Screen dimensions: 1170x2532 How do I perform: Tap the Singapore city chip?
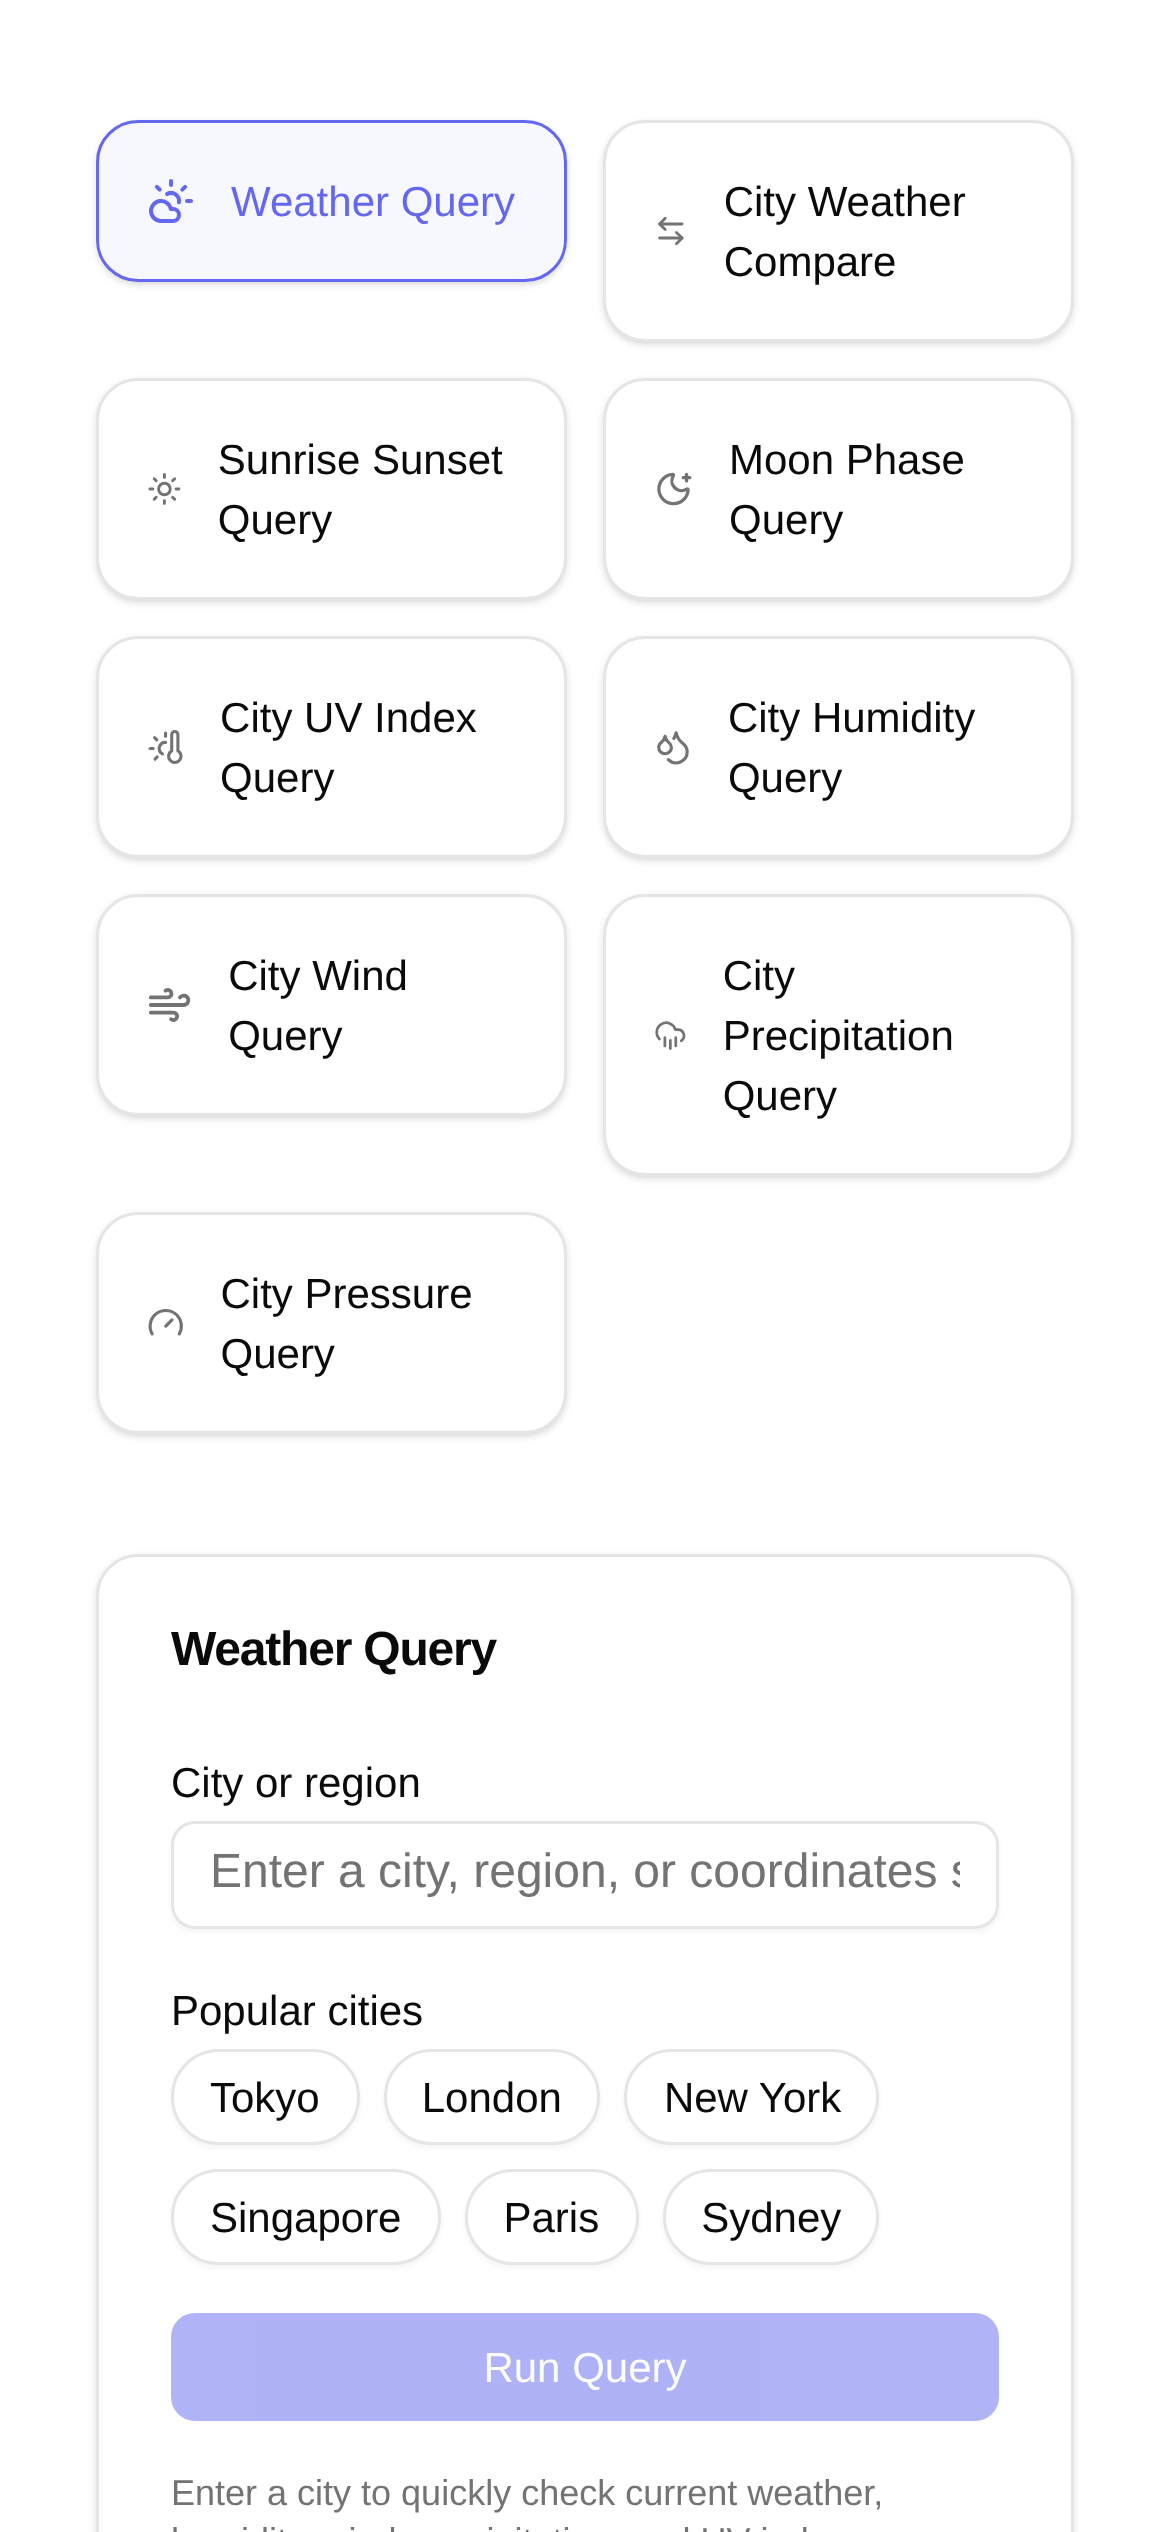pyautogui.click(x=305, y=2218)
